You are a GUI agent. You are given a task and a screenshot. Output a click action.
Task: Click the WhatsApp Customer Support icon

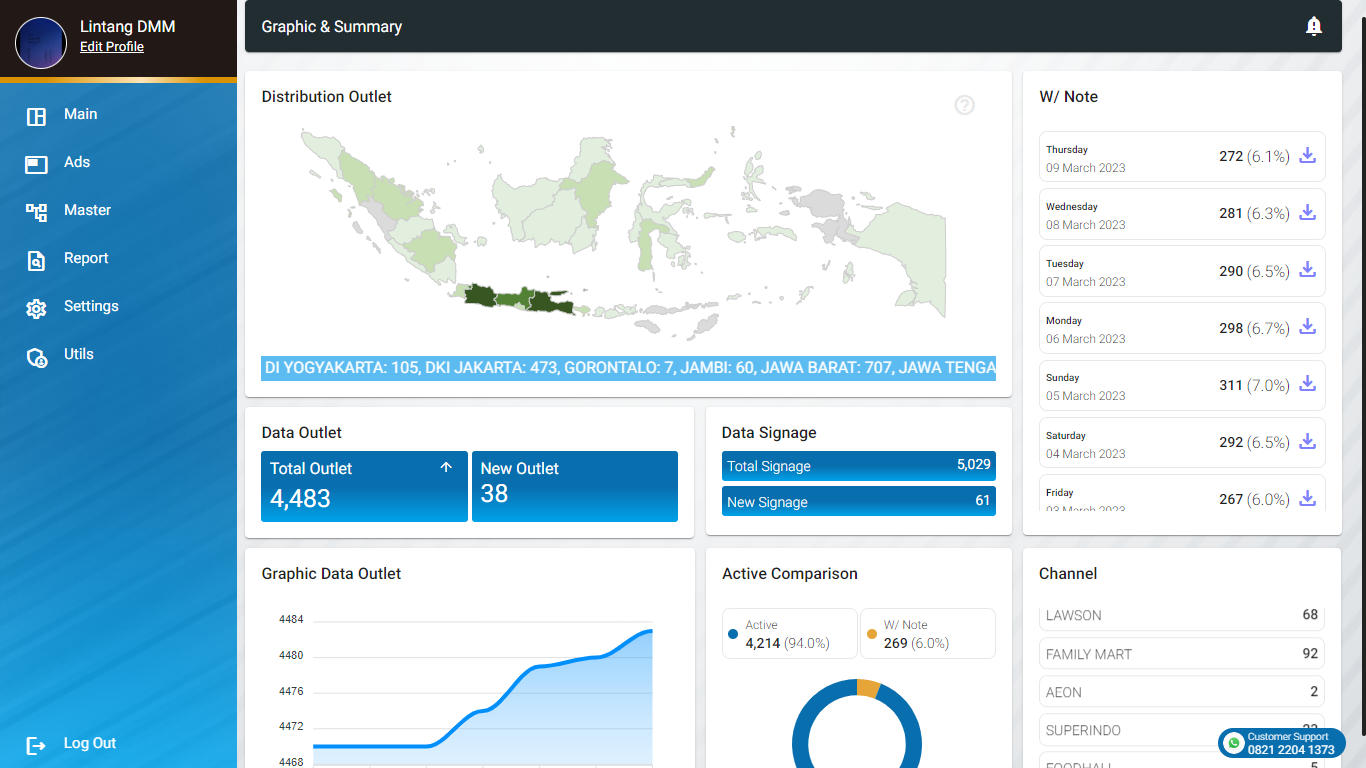tap(1234, 743)
